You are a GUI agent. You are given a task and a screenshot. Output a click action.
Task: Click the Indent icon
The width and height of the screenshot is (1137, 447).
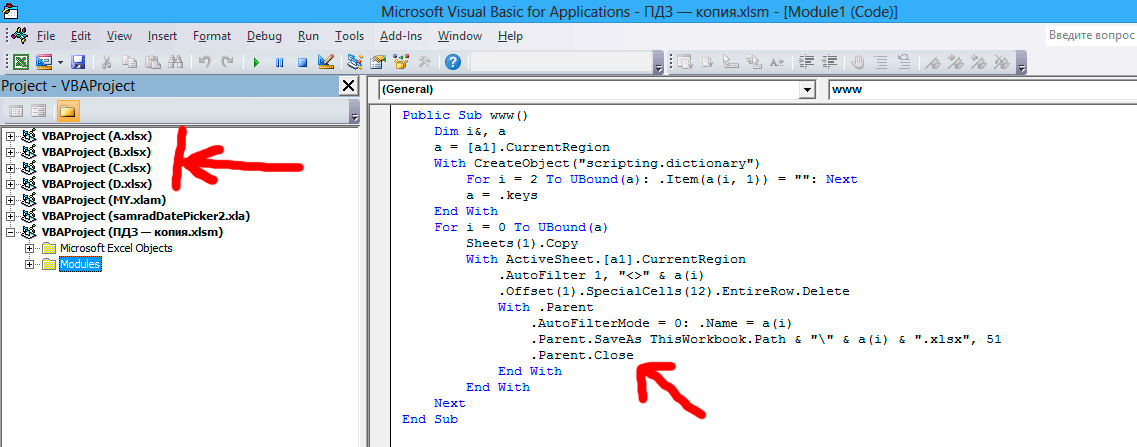806,62
